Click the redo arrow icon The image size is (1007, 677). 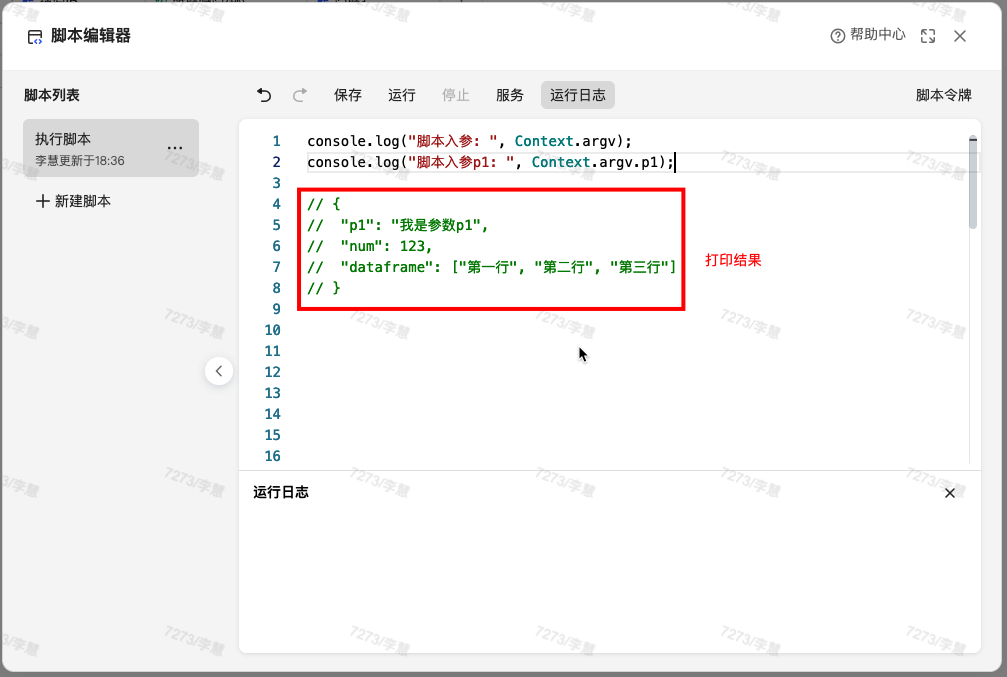pos(300,95)
